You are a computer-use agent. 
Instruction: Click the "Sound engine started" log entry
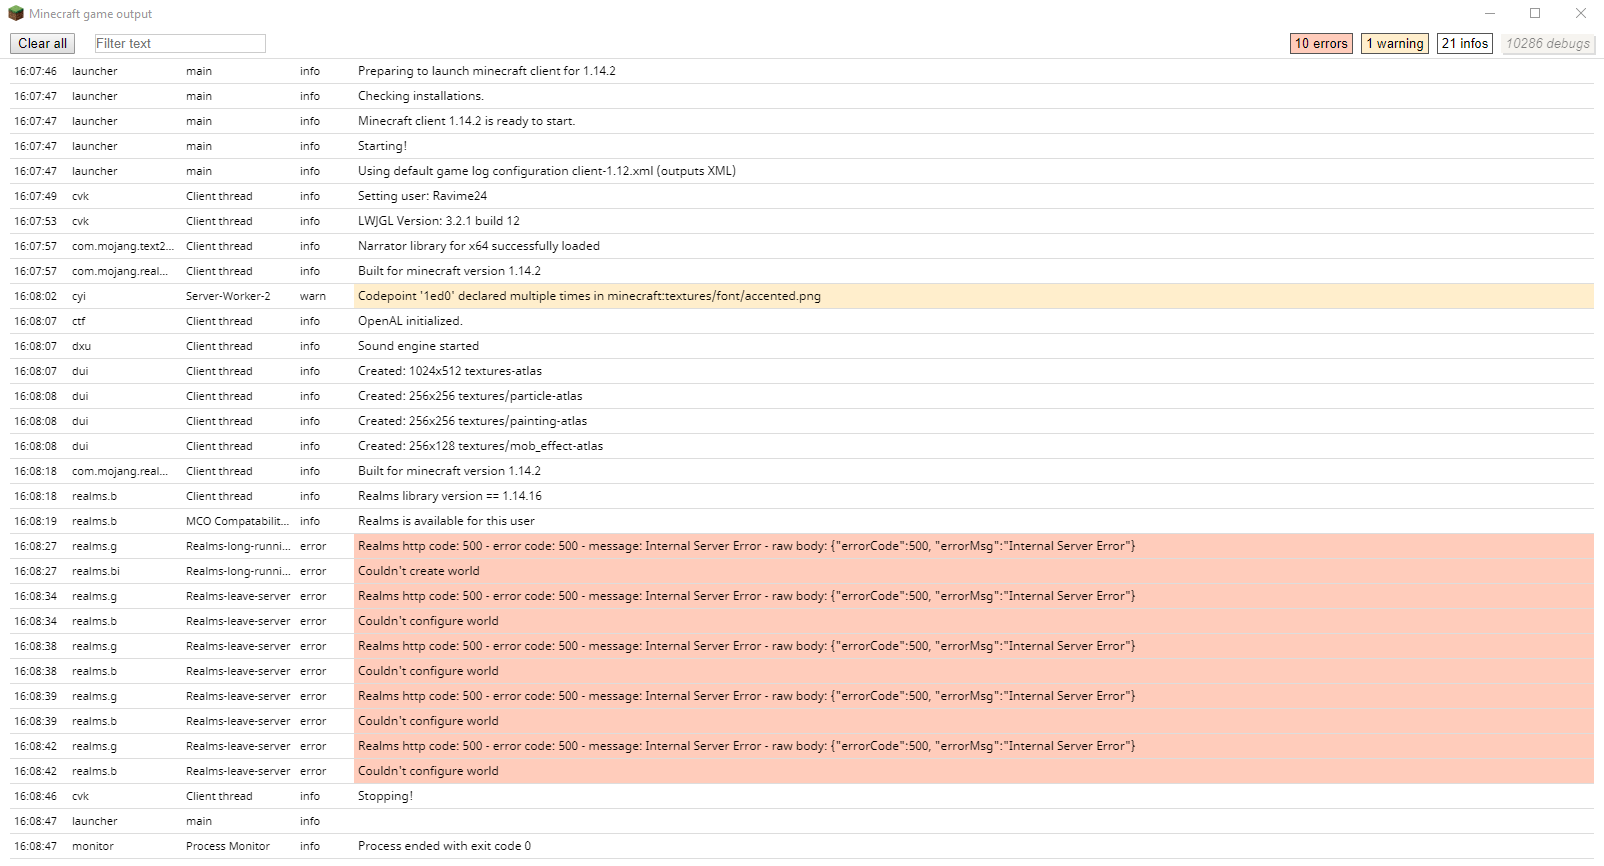pos(418,346)
